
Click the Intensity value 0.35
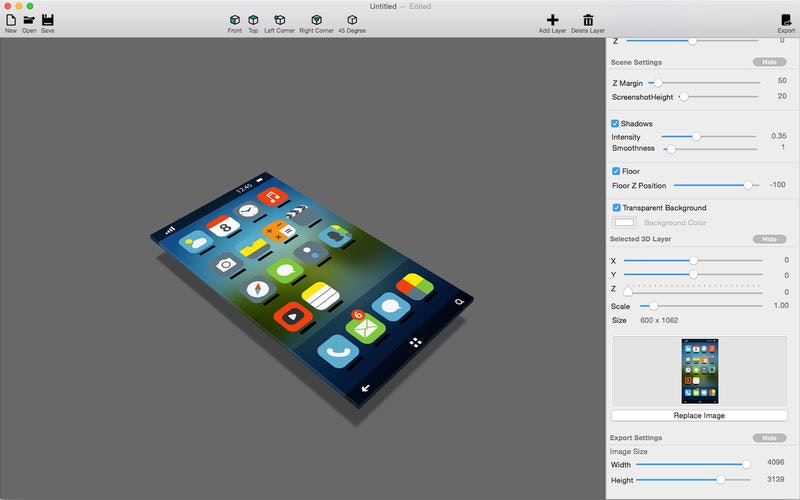tap(779, 136)
